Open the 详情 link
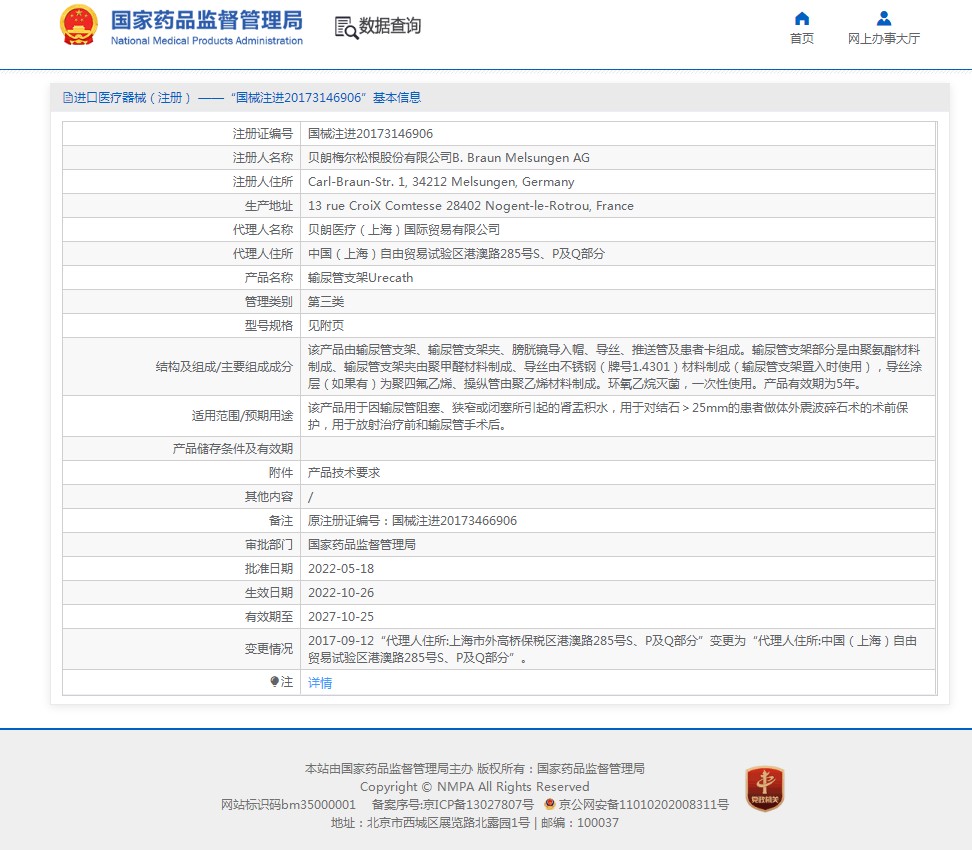 (x=320, y=683)
